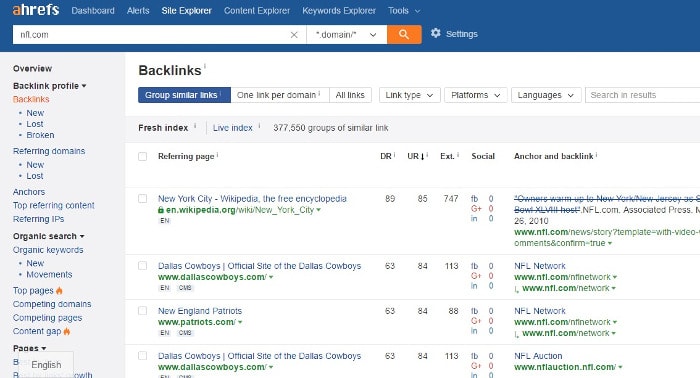
Task: Open Referring domains in sidebar
Action: click(49, 151)
